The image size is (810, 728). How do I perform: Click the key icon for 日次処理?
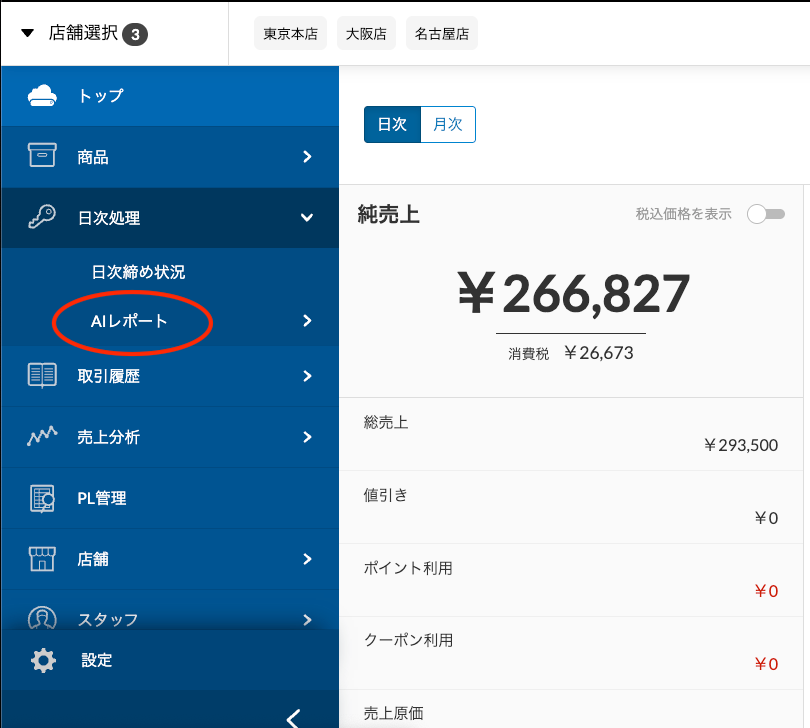coord(42,216)
